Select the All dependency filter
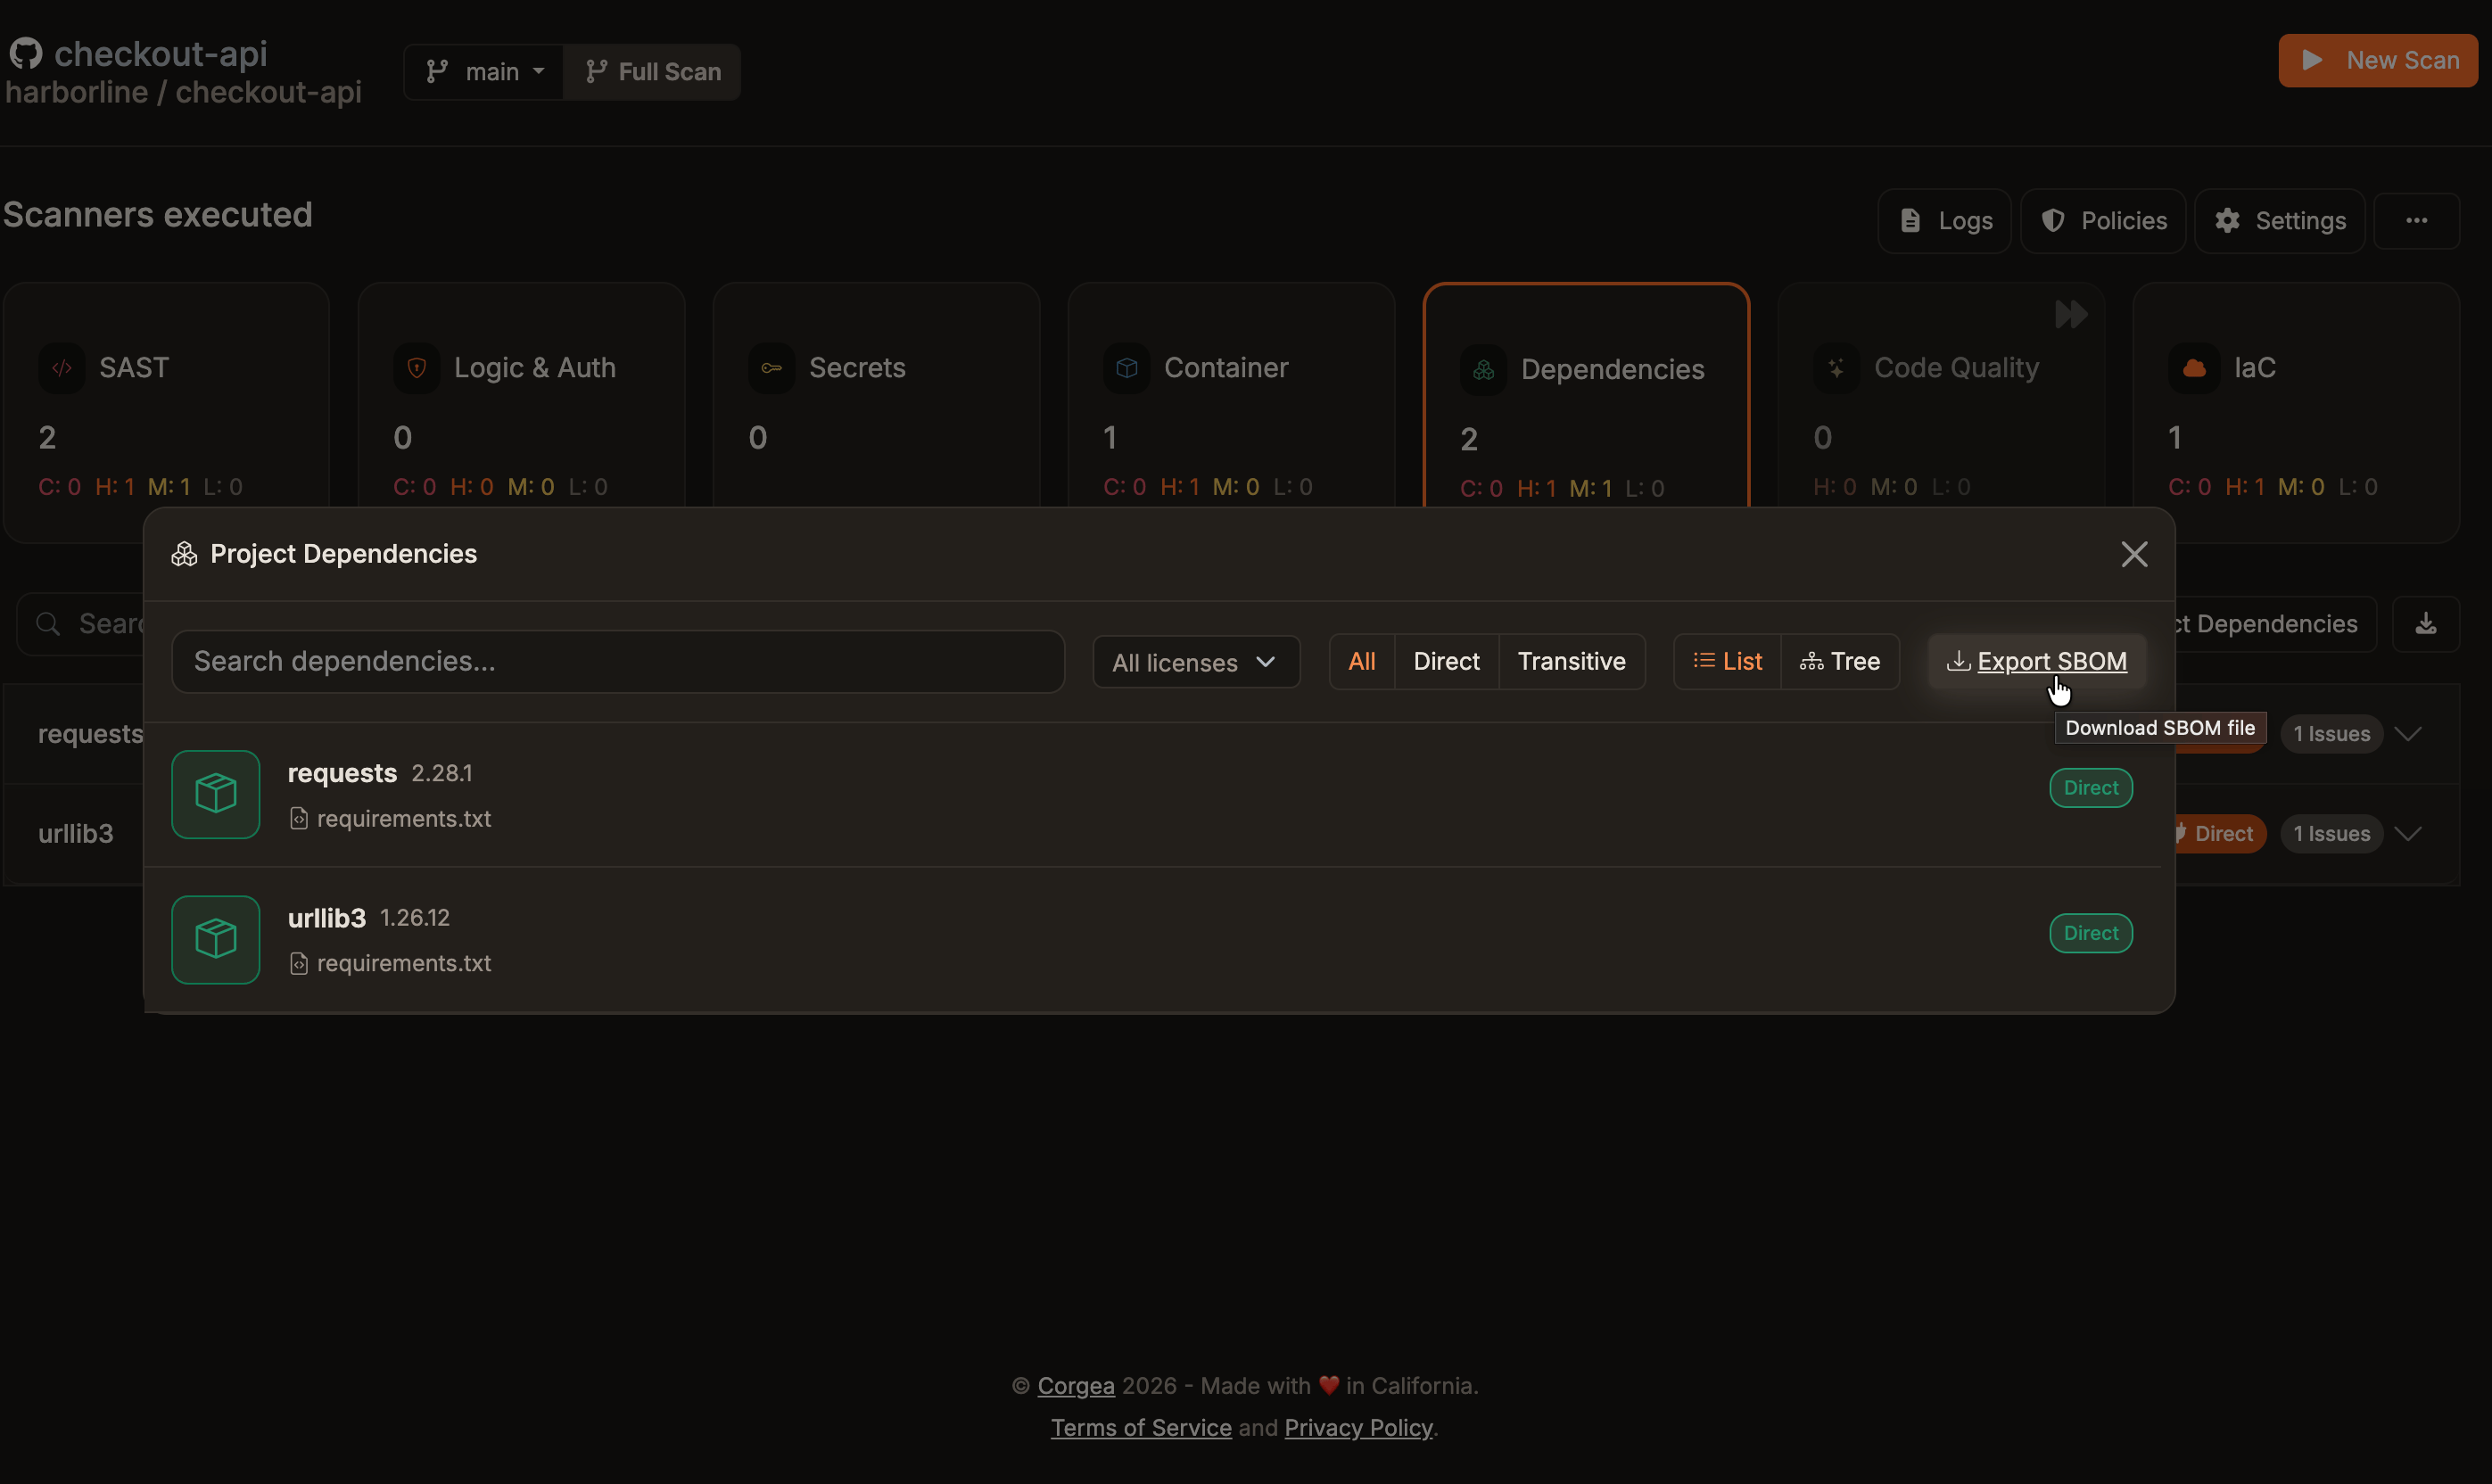Image resolution: width=2492 pixels, height=1484 pixels. pyautogui.click(x=1362, y=661)
